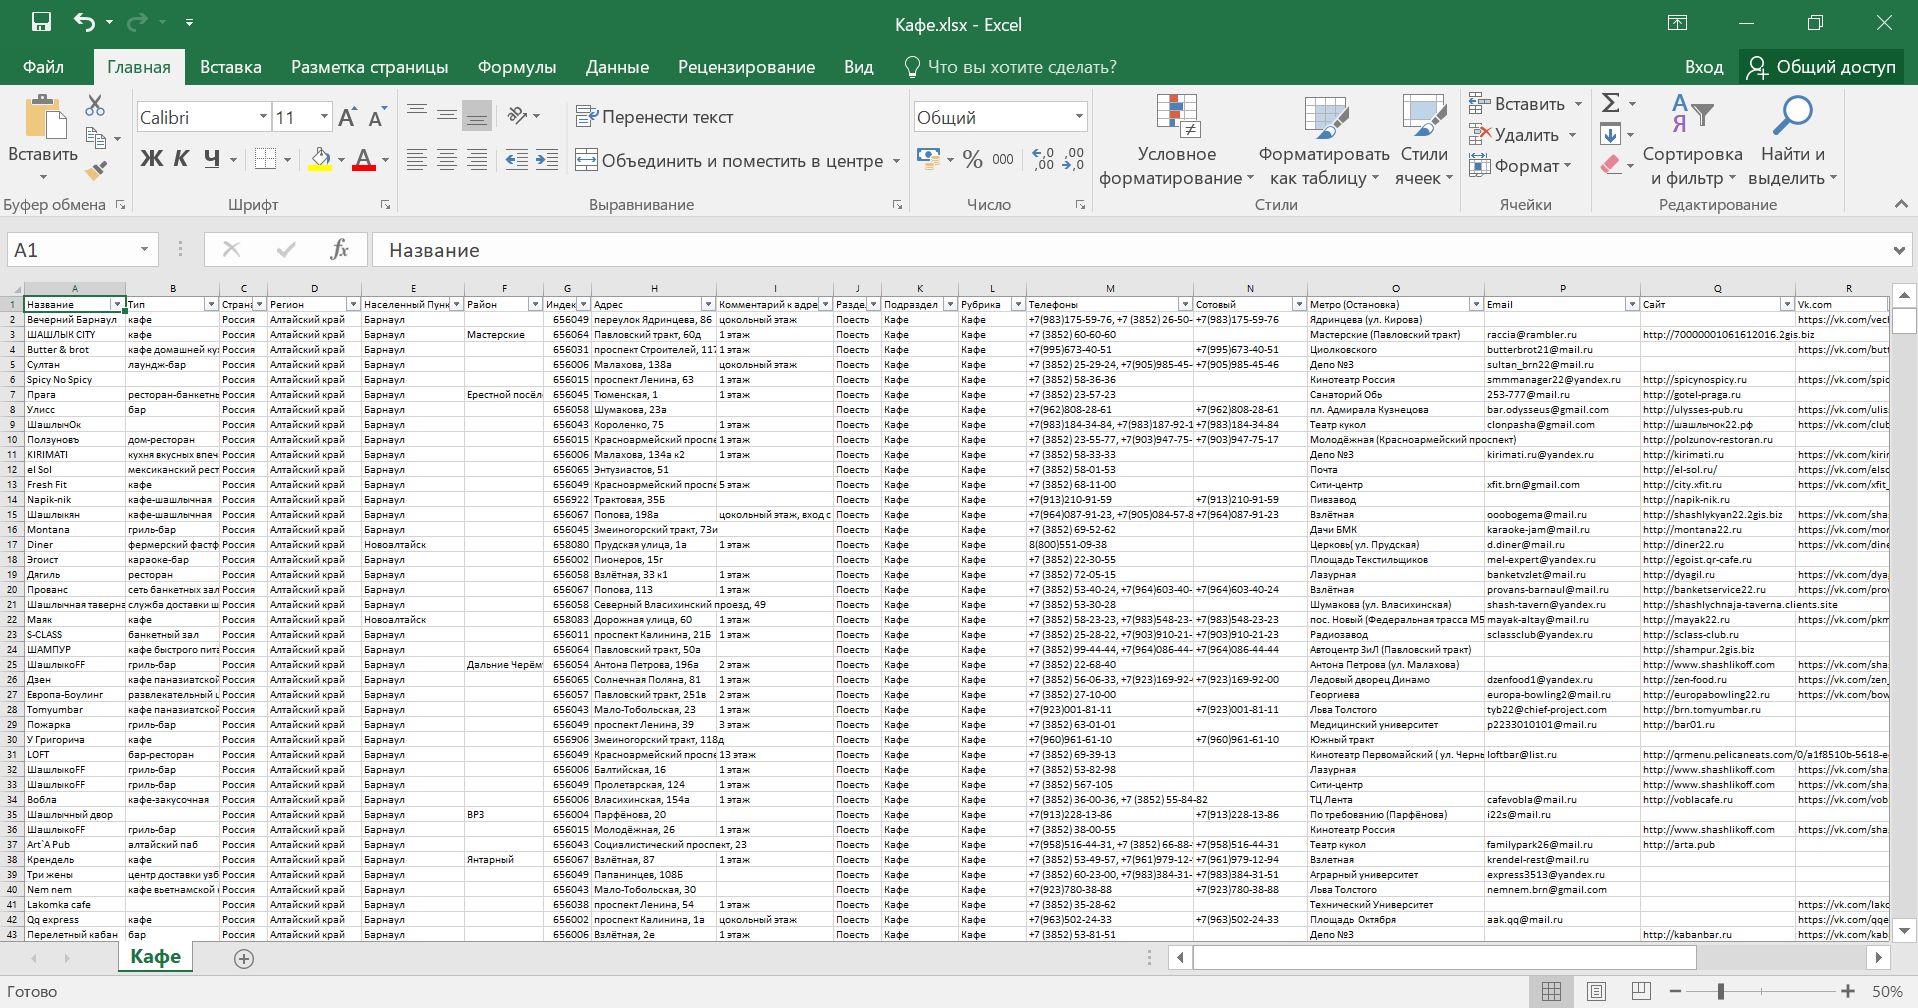
Task: Click the zoom slider in status bar
Action: point(1721,991)
